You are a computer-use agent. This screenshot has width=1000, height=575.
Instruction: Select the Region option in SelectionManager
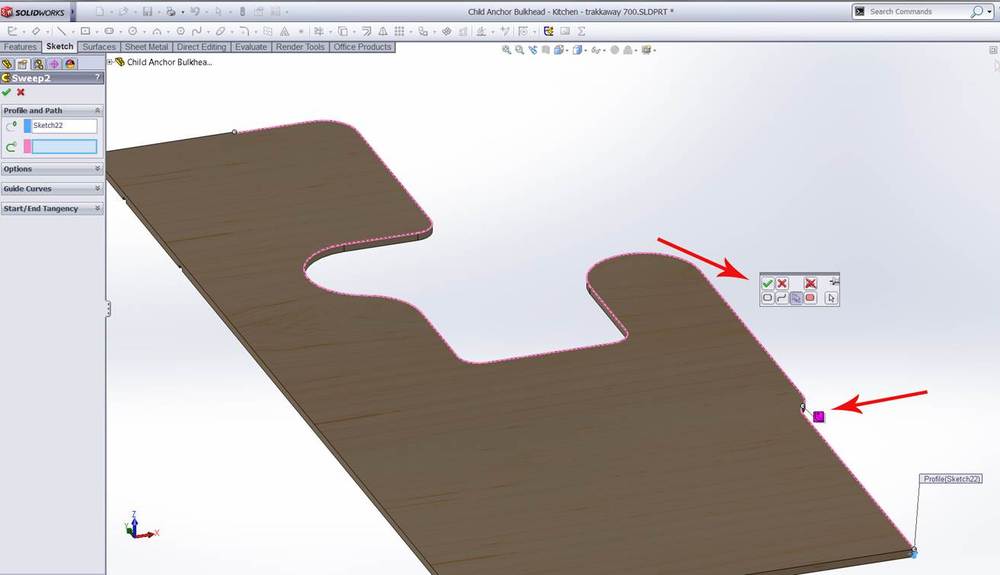point(810,298)
